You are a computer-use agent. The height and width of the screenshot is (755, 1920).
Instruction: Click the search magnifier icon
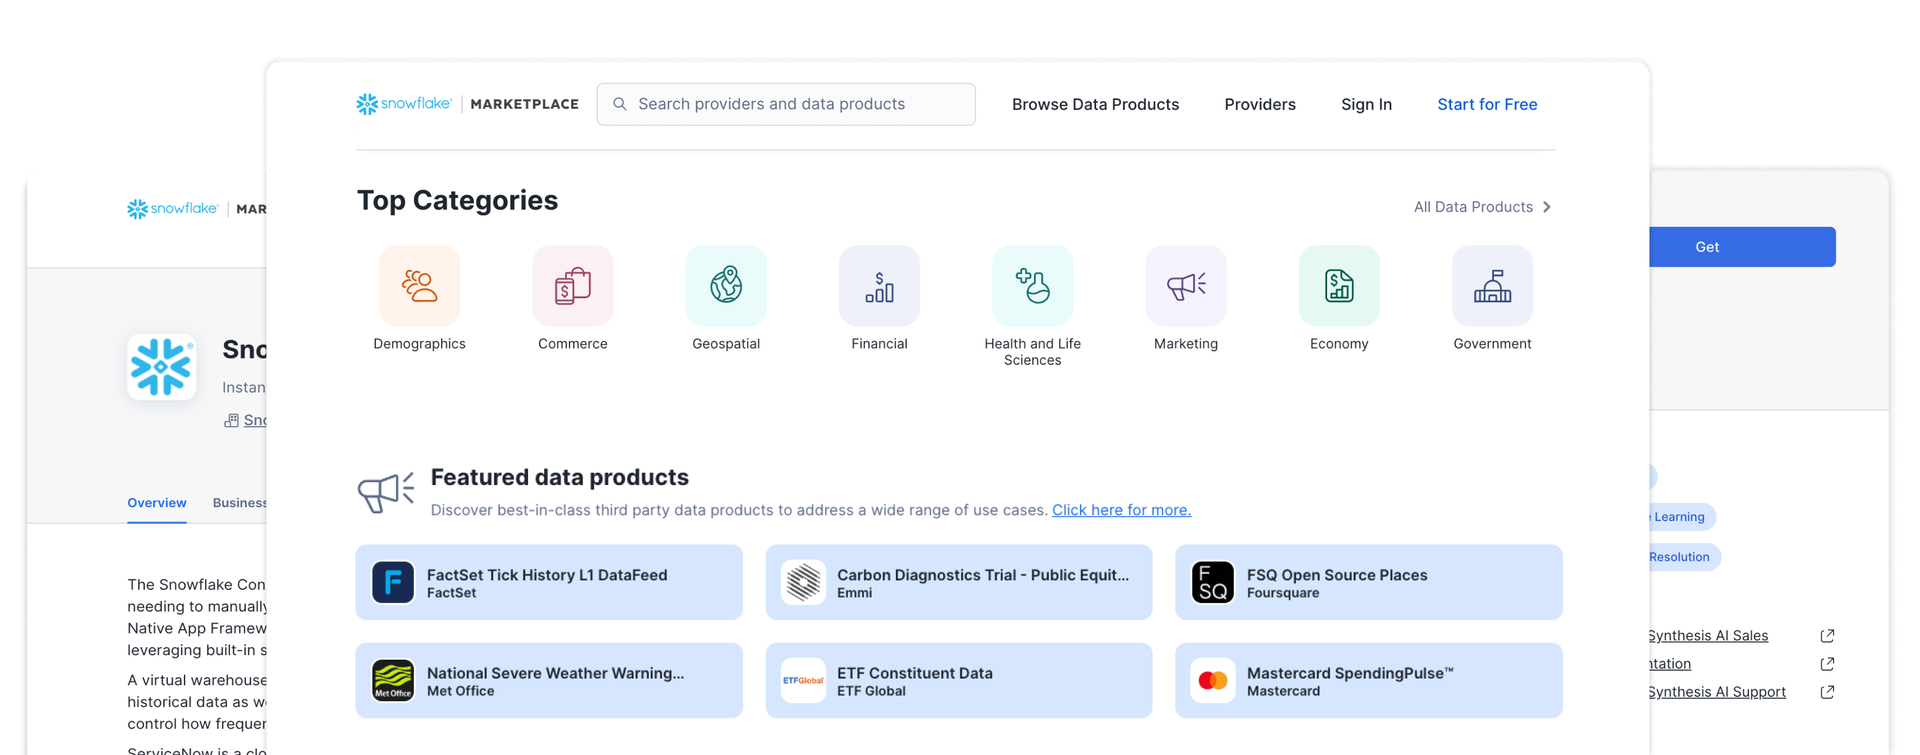point(620,104)
